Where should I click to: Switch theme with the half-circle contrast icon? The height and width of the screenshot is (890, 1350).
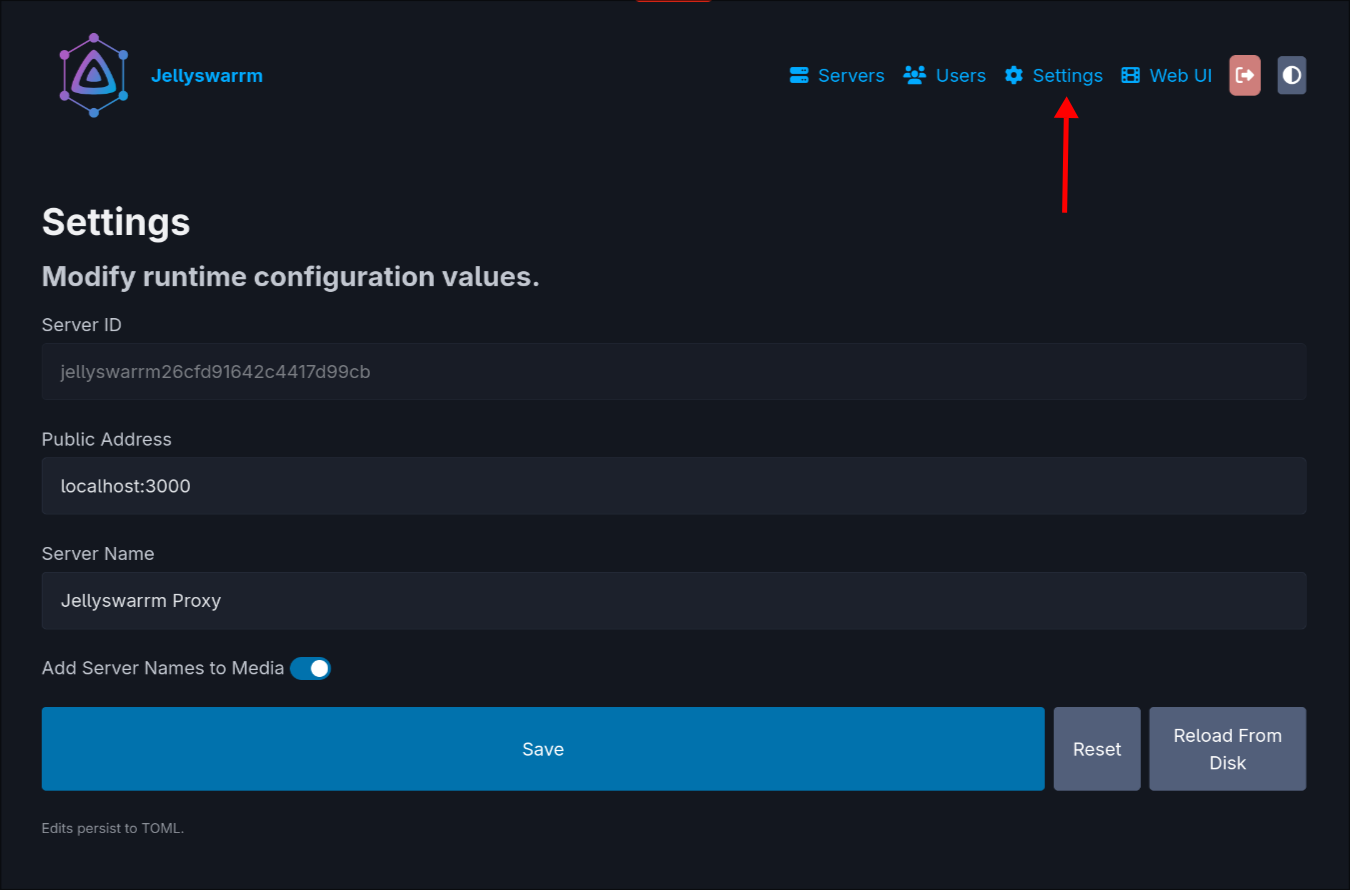point(1291,76)
